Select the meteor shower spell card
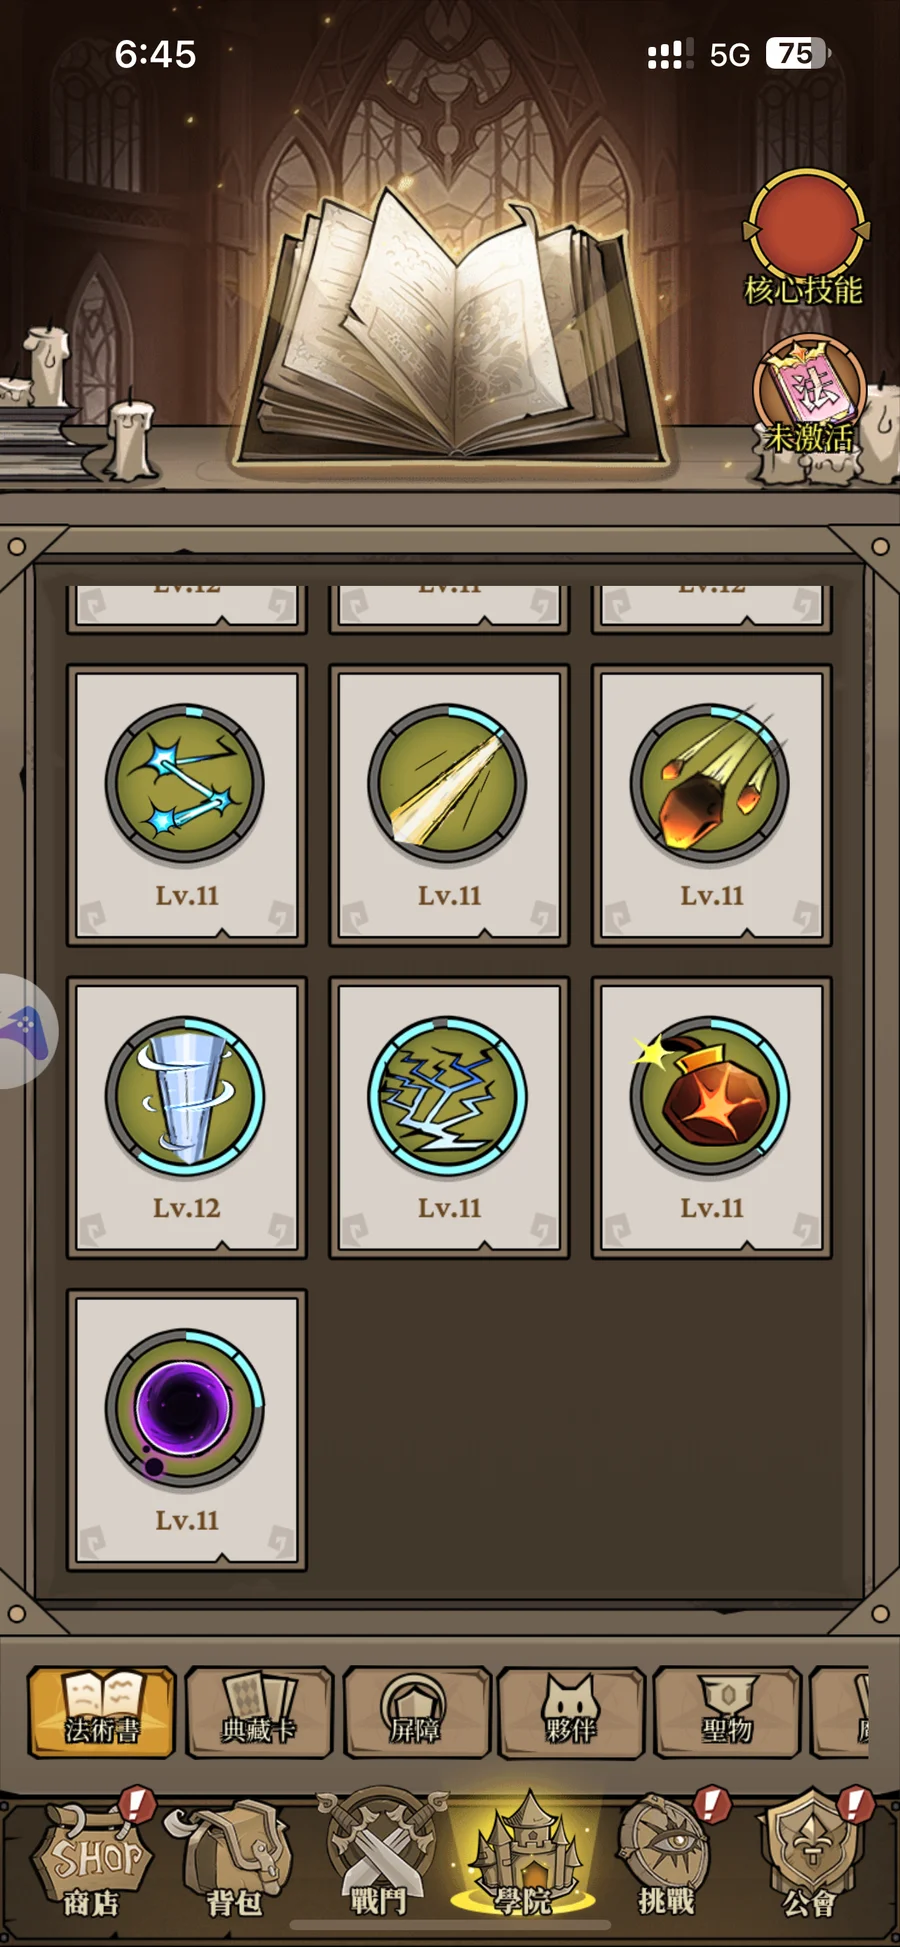 click(x=711, y=806)
